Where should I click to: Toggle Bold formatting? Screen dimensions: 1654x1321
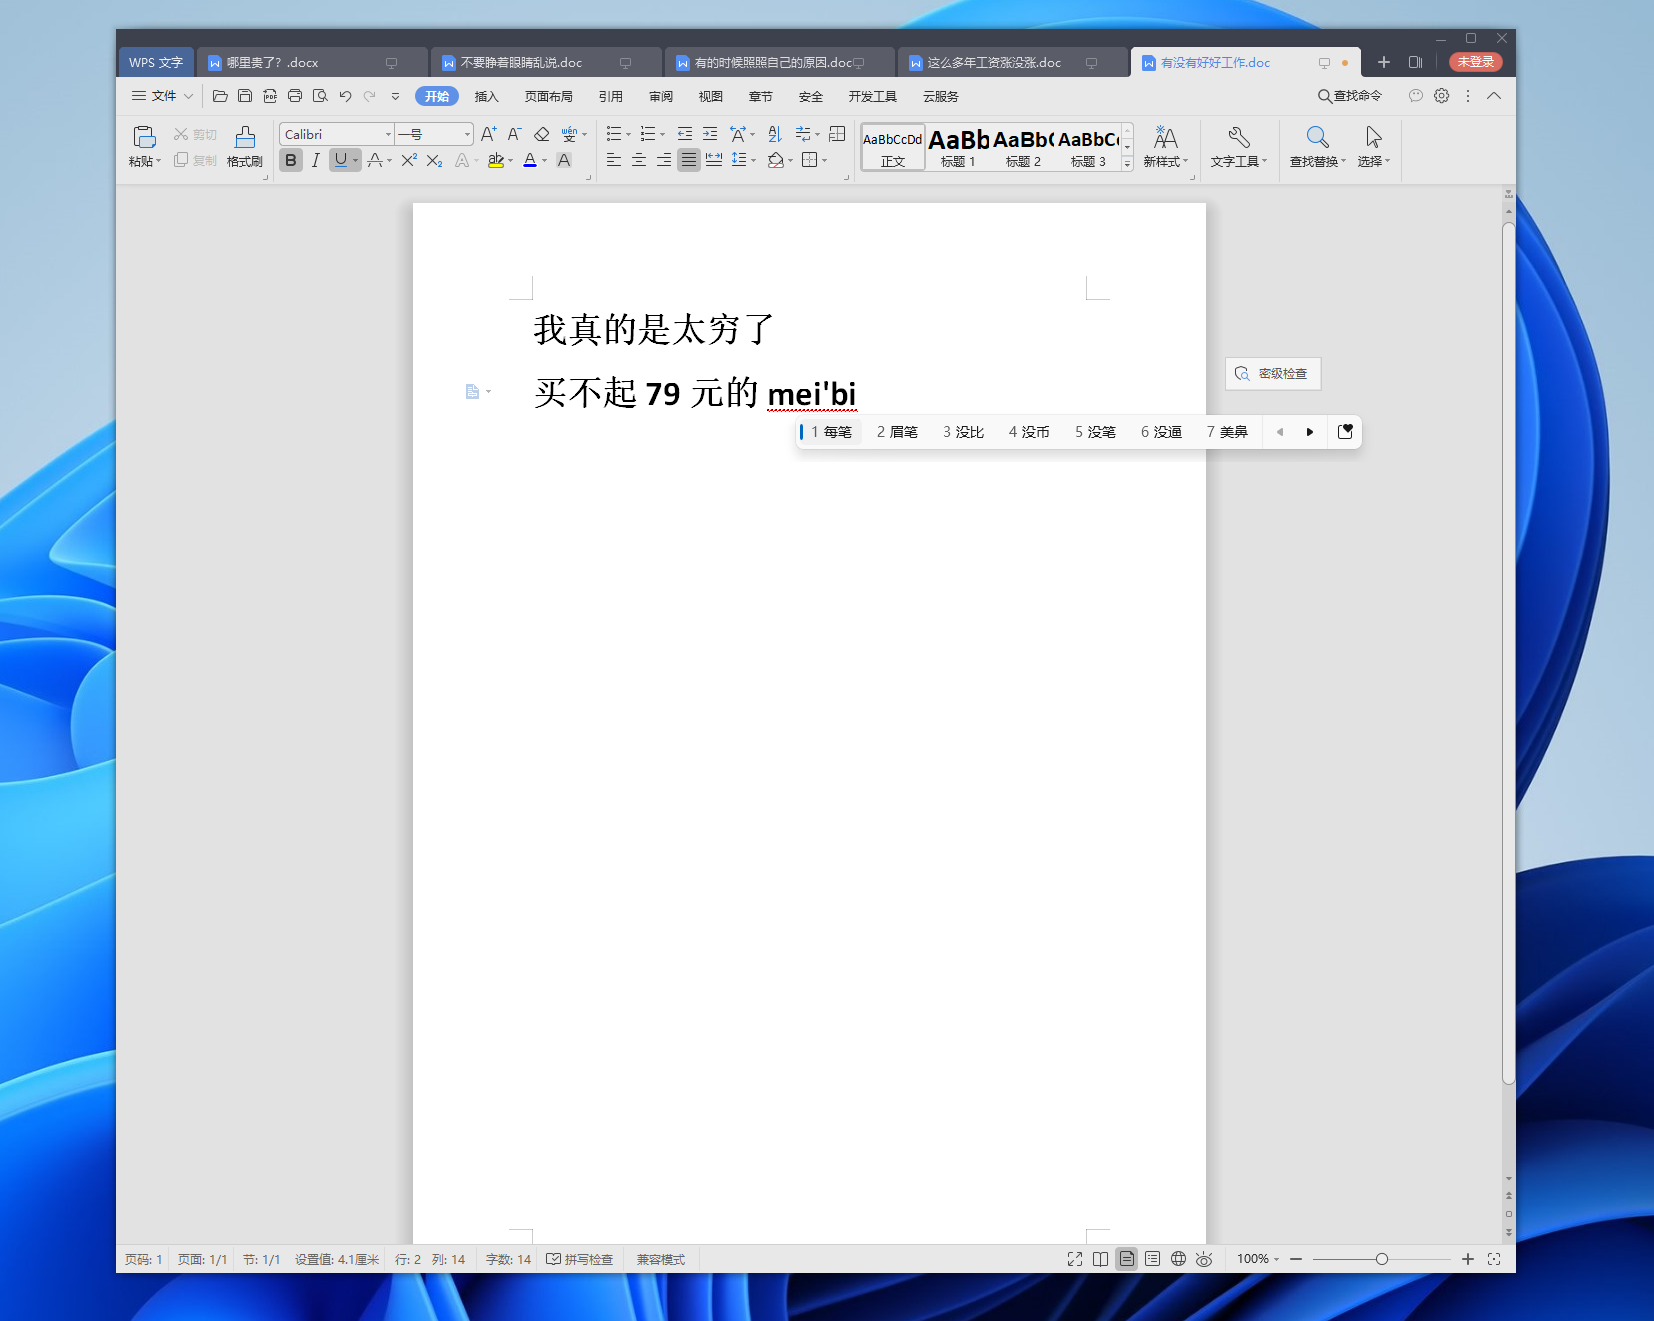[291, 160]
